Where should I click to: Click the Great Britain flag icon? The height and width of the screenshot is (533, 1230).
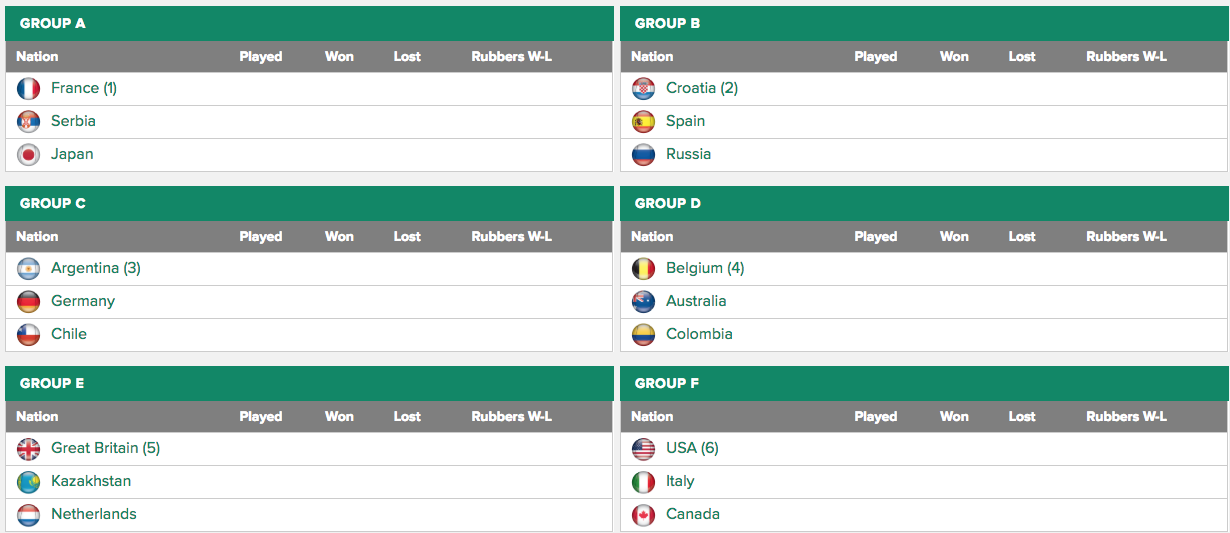[x=28, y=448]
